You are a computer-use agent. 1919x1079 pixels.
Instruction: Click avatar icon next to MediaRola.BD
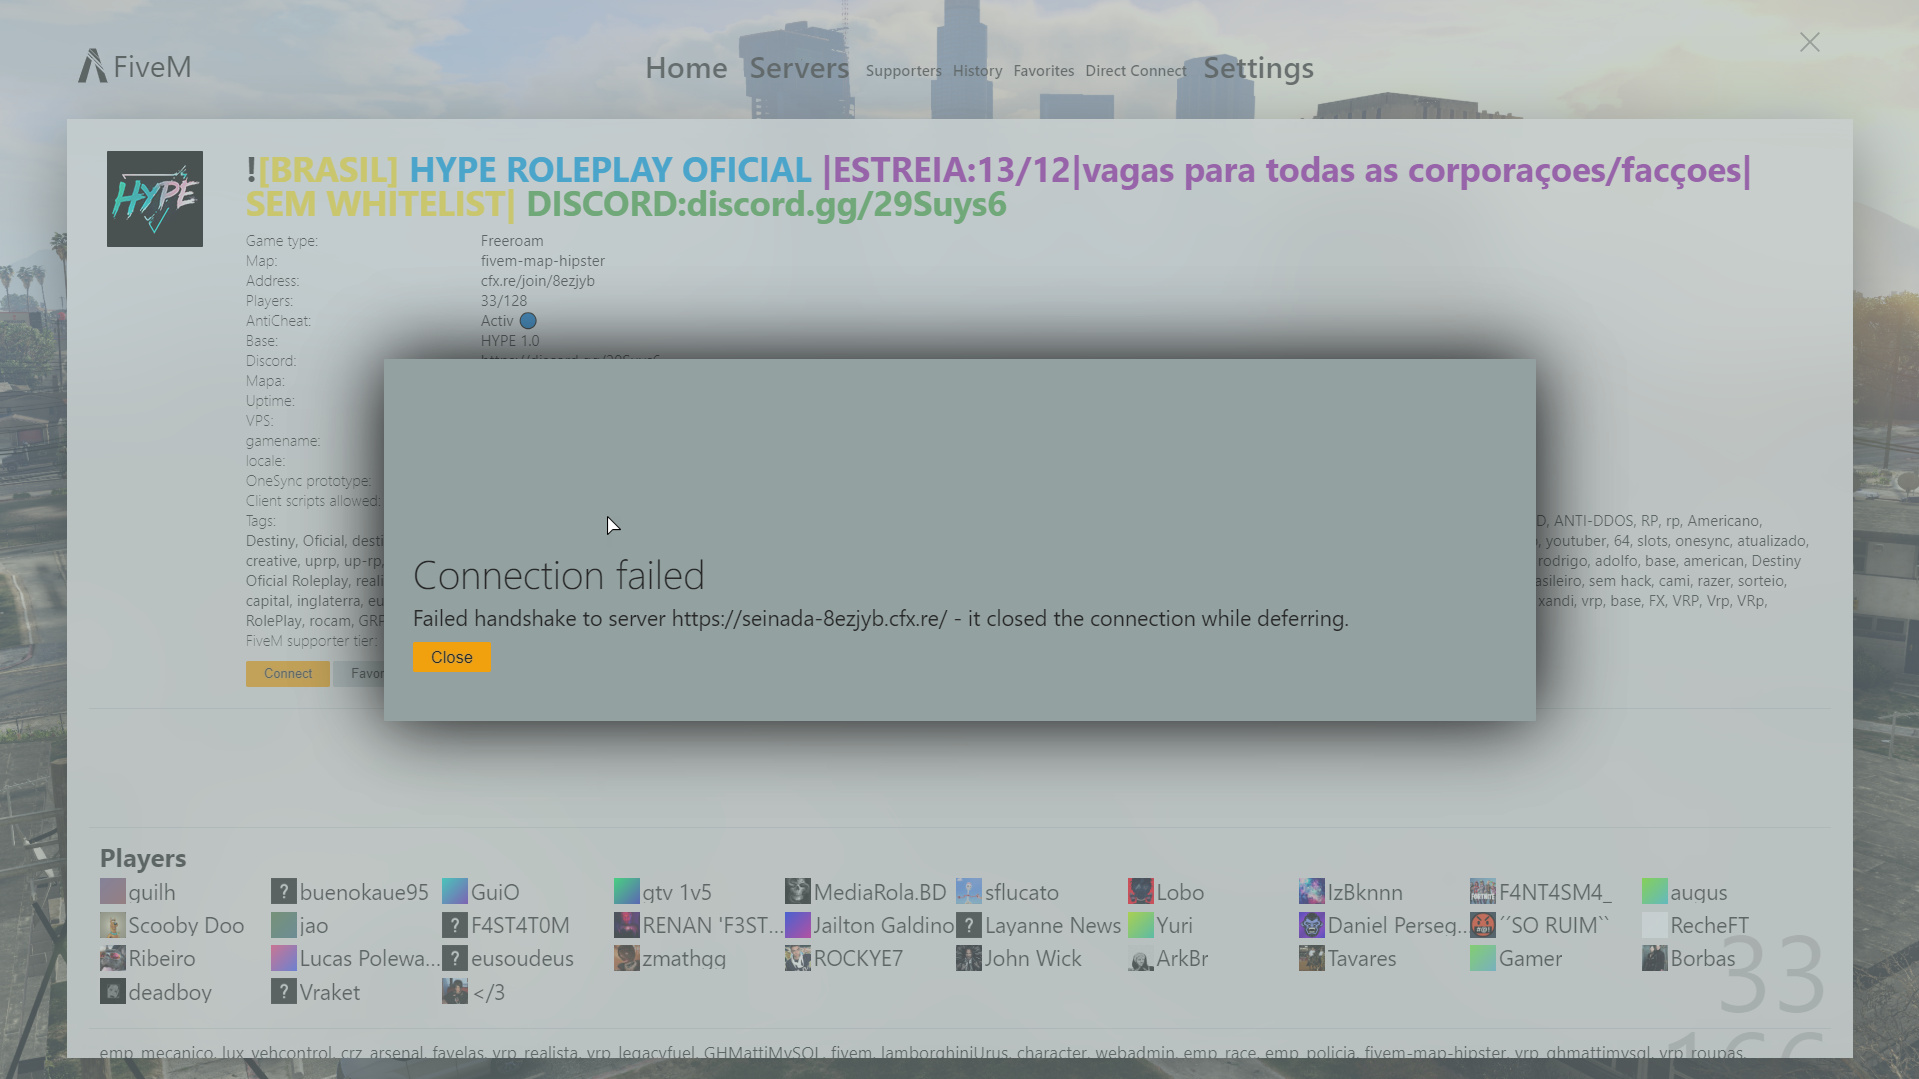(x=798, y=891)
